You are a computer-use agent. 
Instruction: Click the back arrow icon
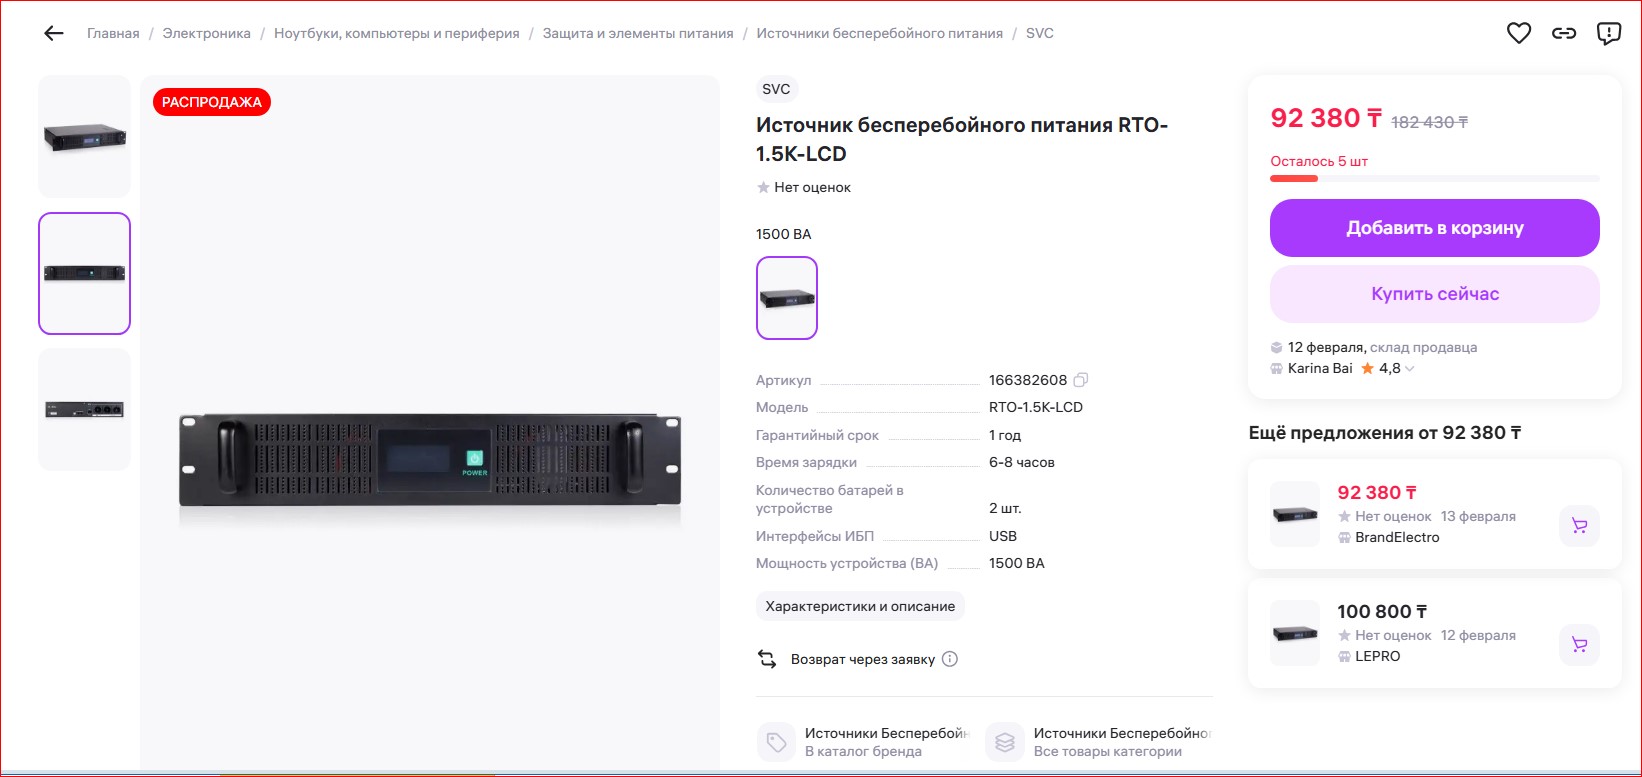(x=54, y=33)
